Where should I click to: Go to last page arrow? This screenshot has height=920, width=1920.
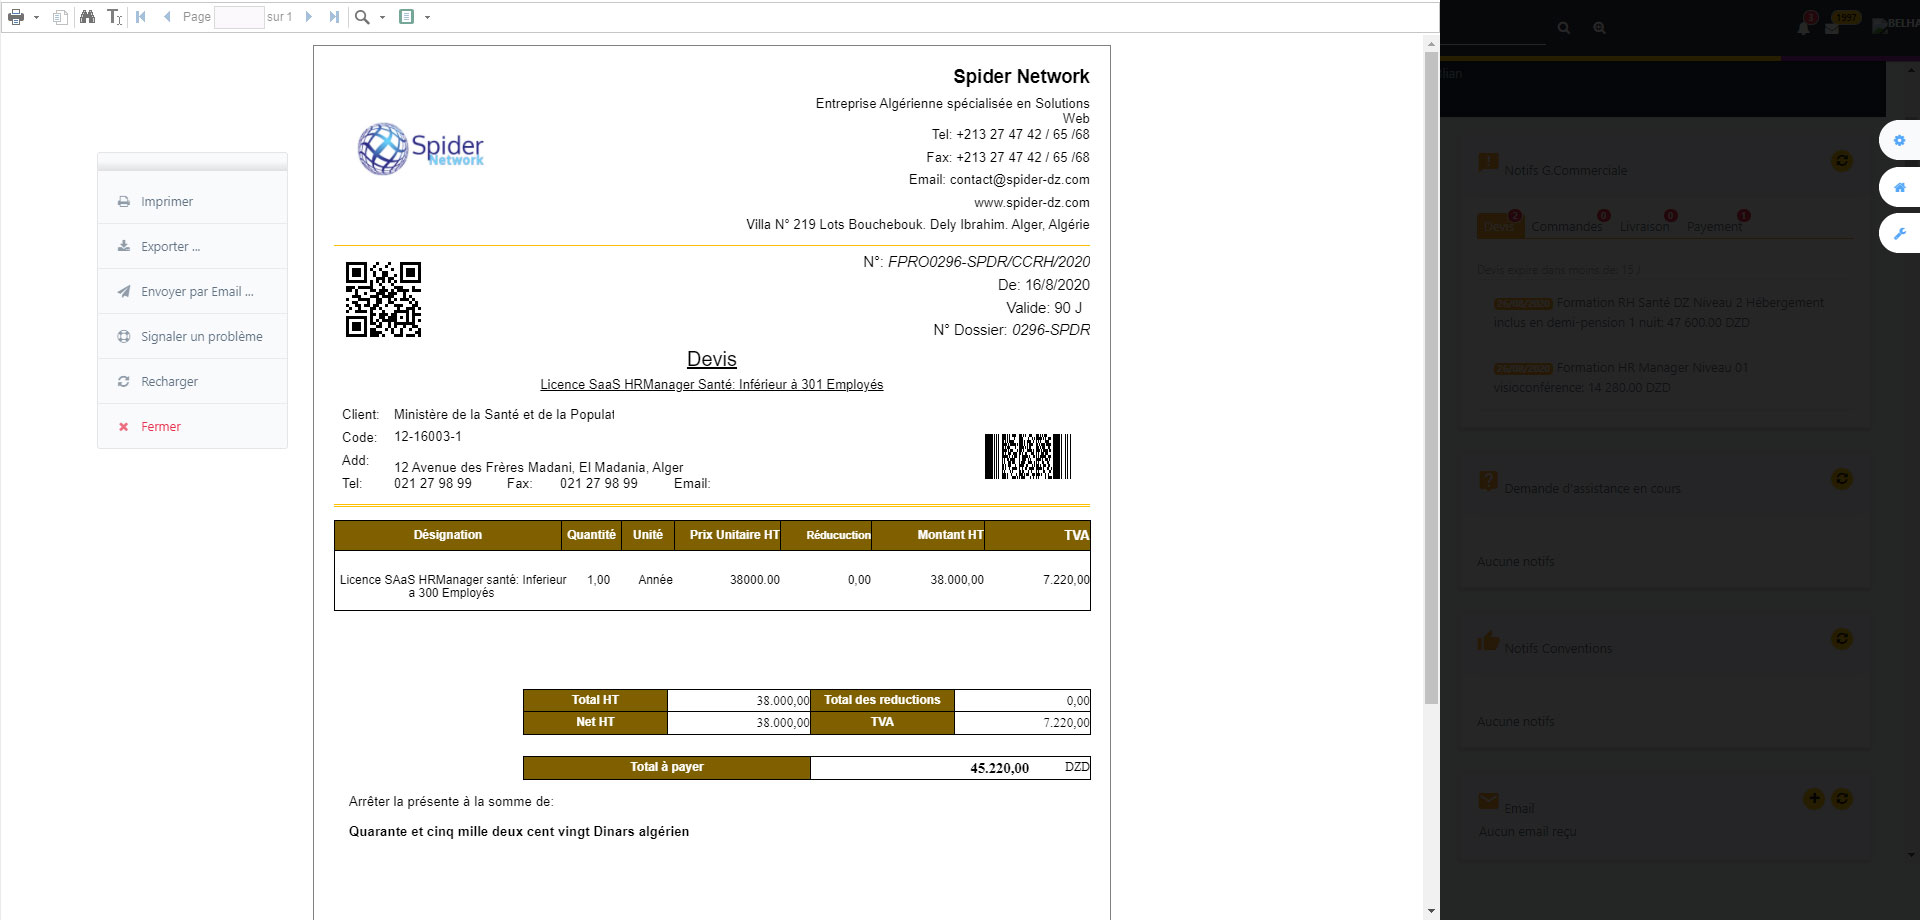pos(334,17)
